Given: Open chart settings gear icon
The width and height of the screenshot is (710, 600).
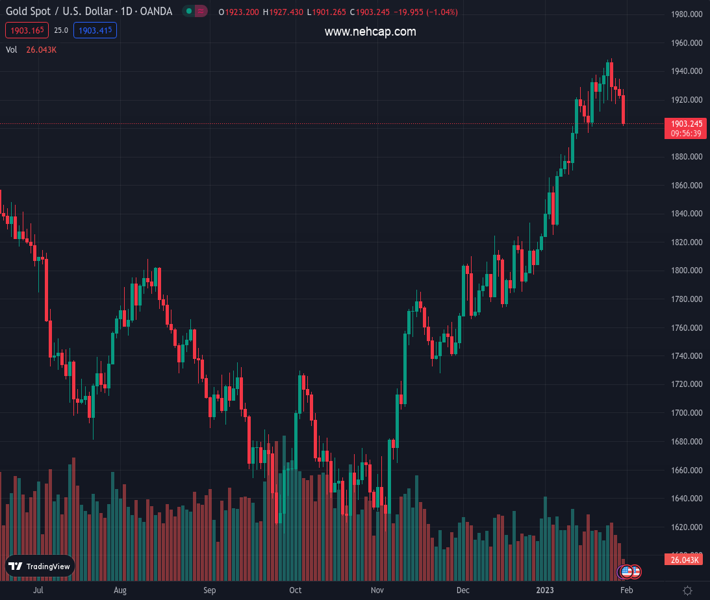Looking at the screenshot, I should click(687, 591).
